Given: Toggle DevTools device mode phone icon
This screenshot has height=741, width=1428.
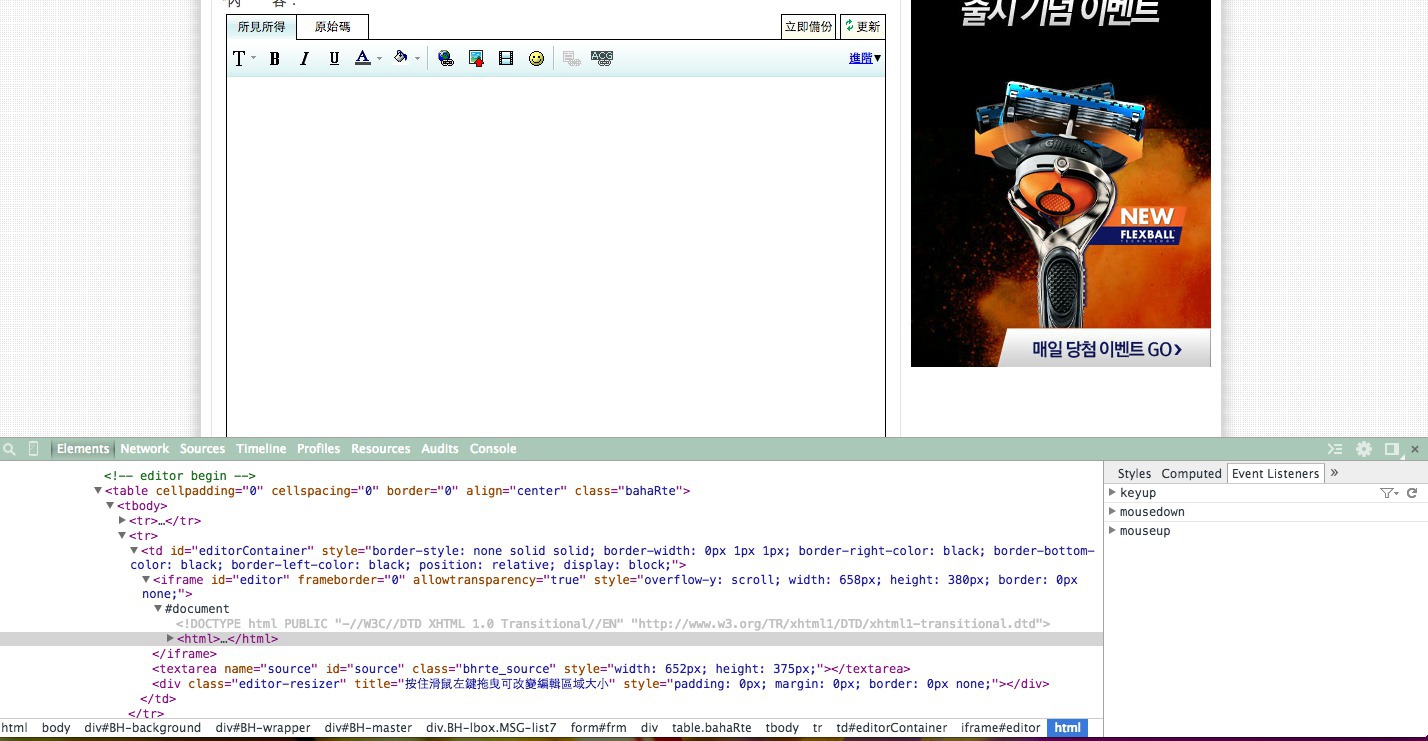Looking at the screenshot, I should pyautogui.click(x=33, y=449).
